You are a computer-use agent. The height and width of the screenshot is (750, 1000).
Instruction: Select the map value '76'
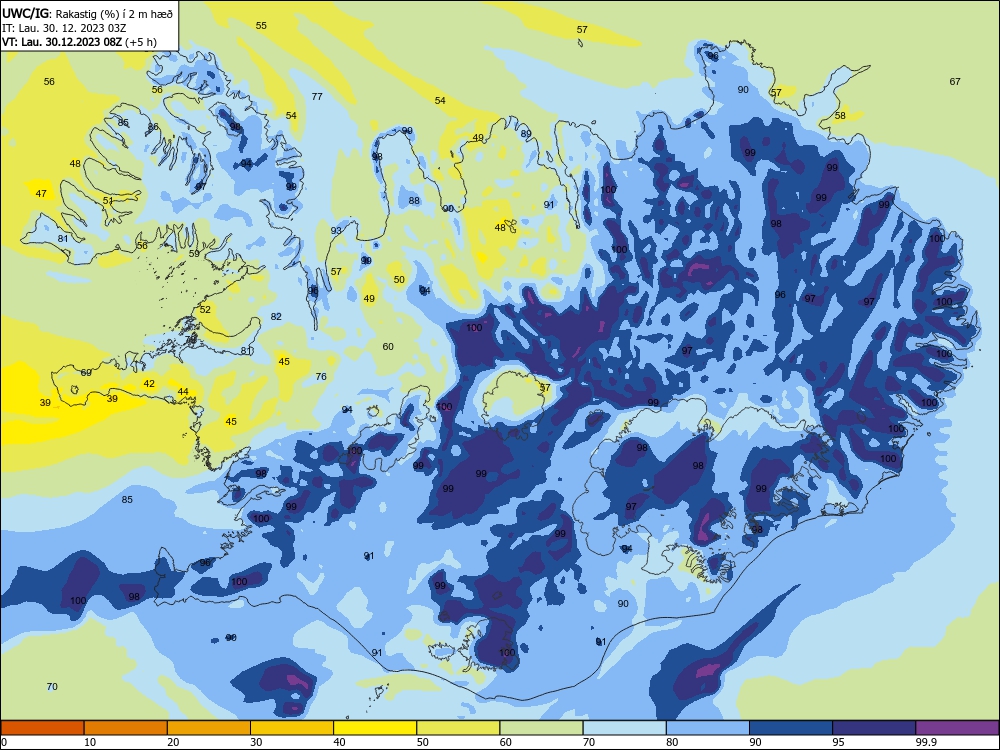click(x=321, y=376)
